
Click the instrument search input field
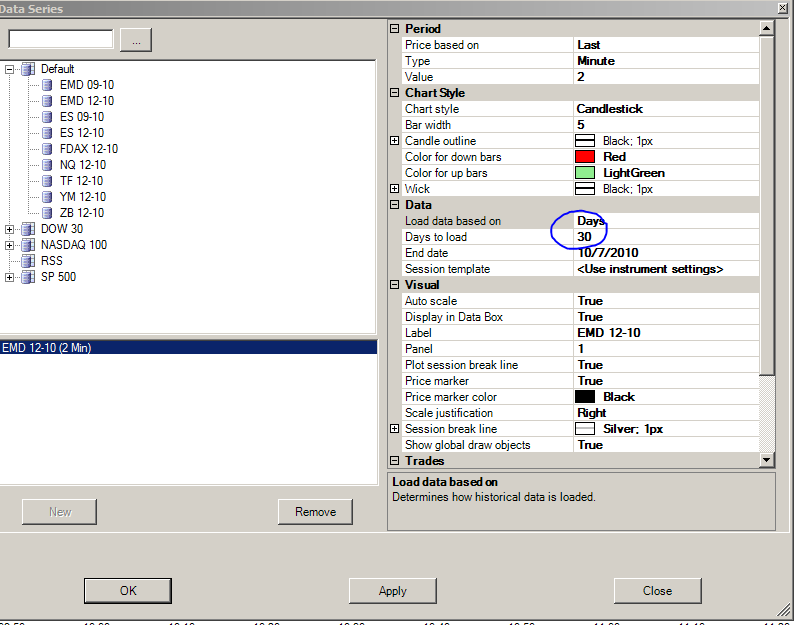click(x=61, y=39)
